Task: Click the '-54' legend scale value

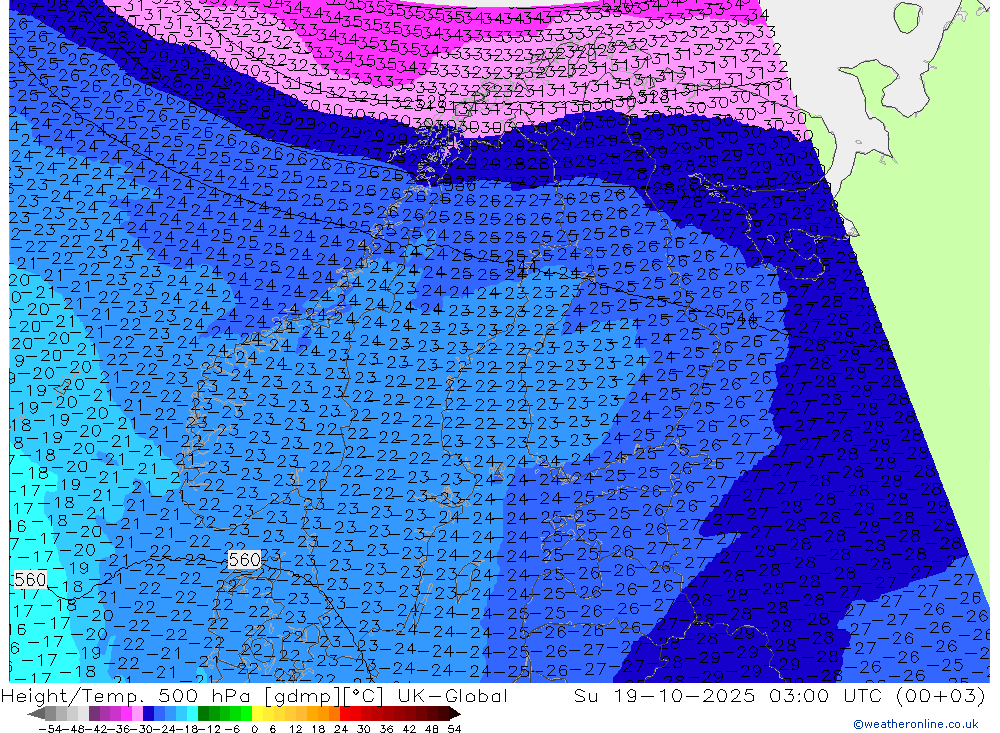Action: click(50, 729)
